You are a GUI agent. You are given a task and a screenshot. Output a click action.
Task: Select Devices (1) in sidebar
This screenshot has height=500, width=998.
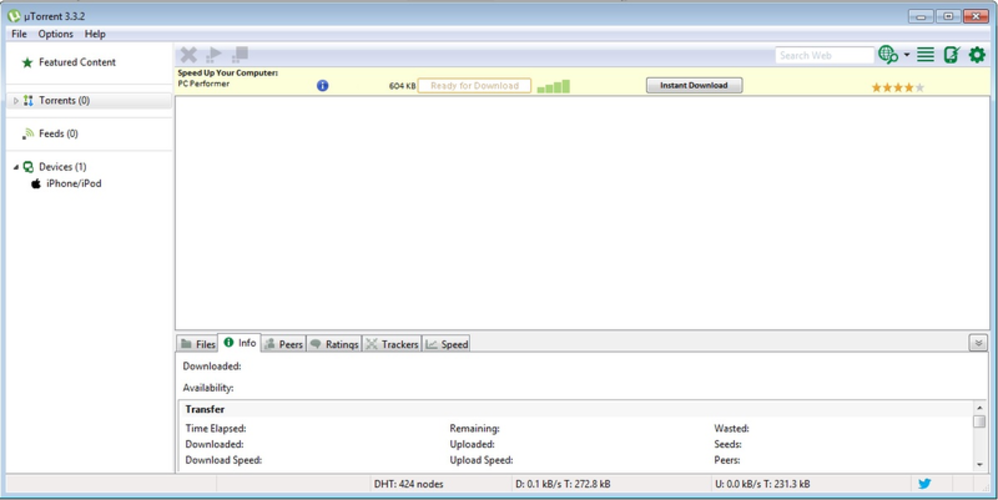coord(62,167)
